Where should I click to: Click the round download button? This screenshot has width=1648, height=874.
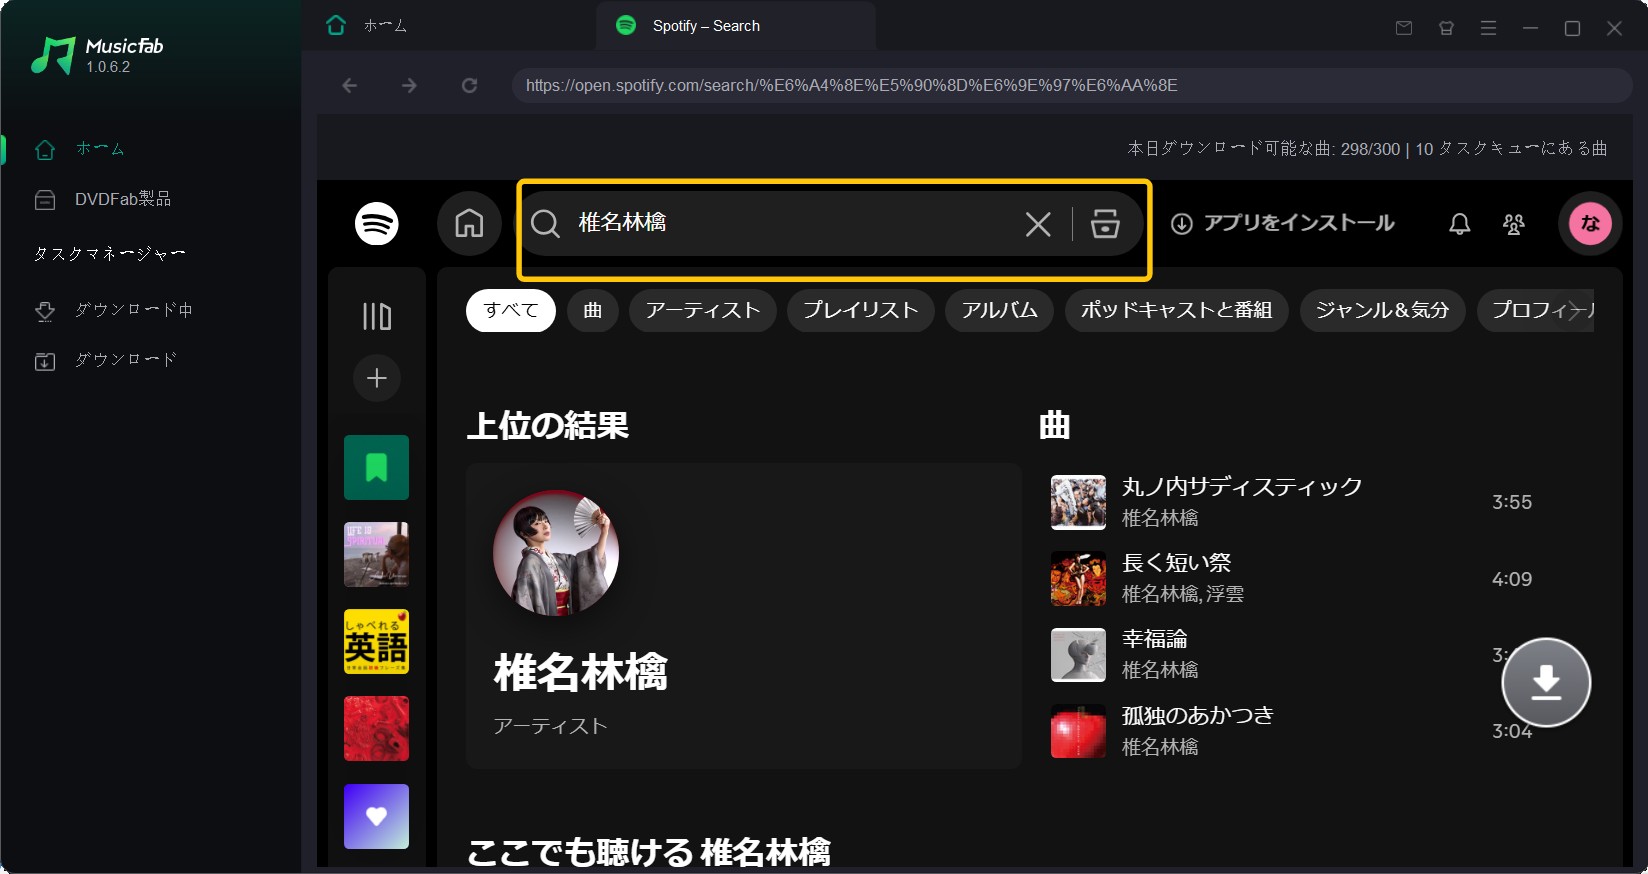coord(1546,682)
